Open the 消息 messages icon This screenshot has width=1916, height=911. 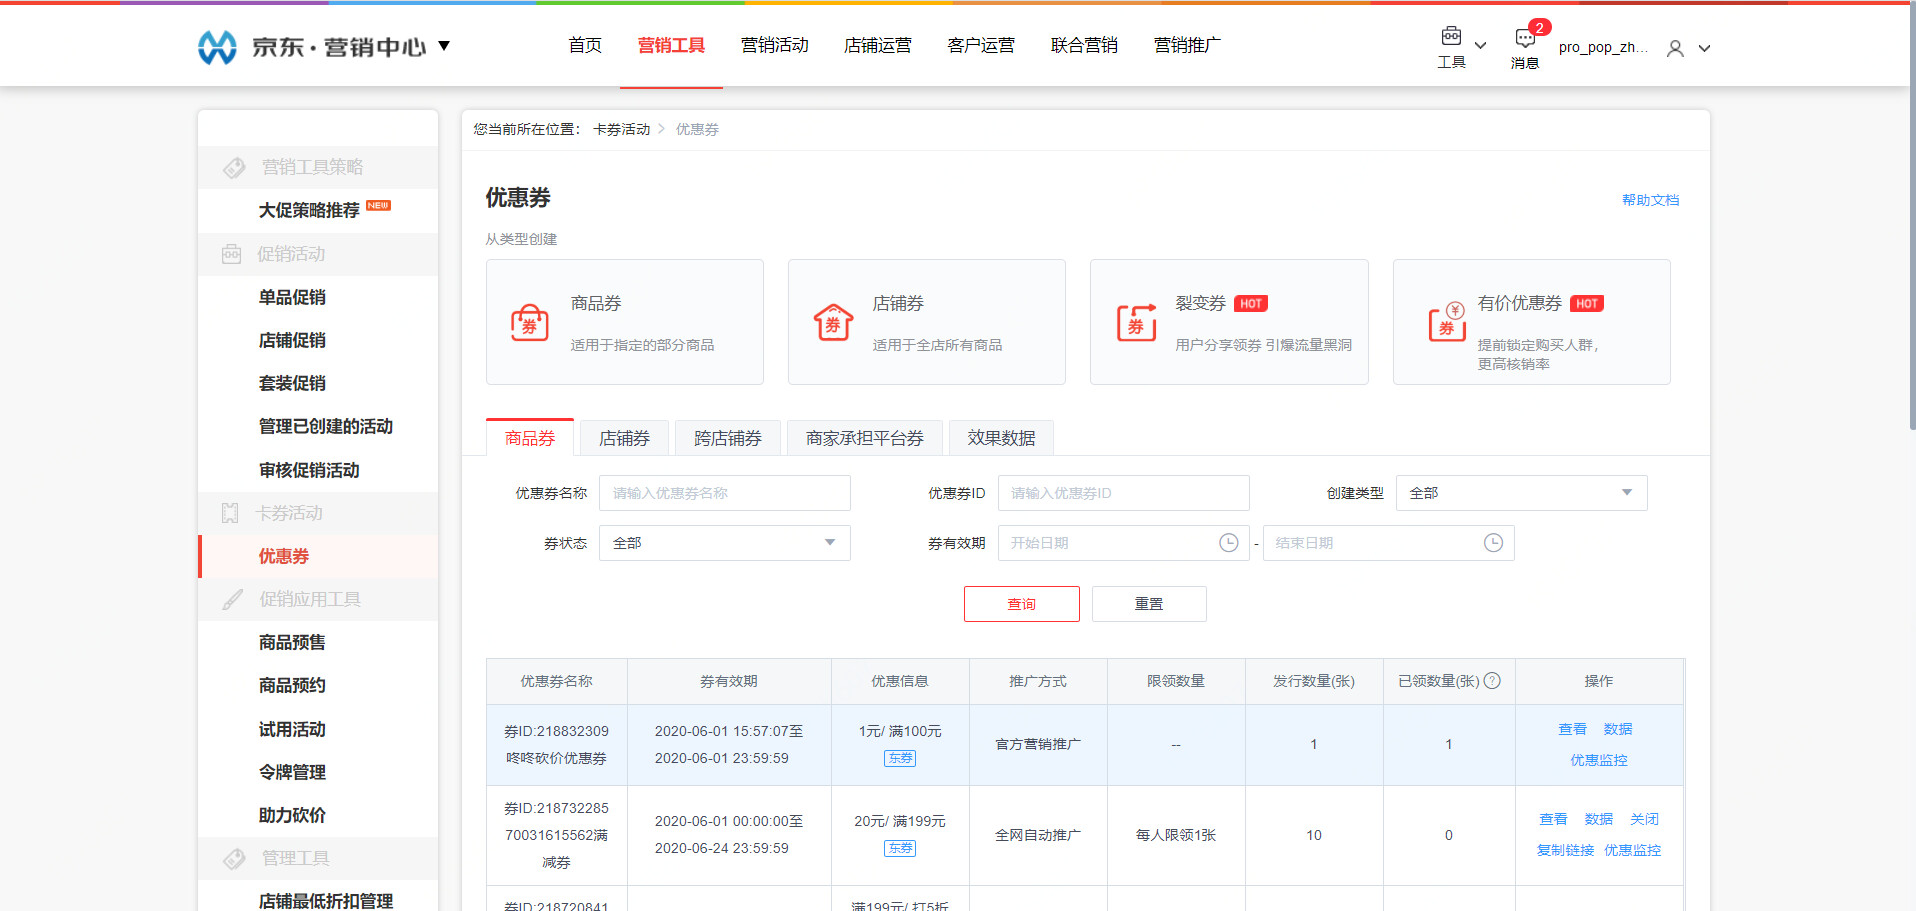tap(1524, 39)
